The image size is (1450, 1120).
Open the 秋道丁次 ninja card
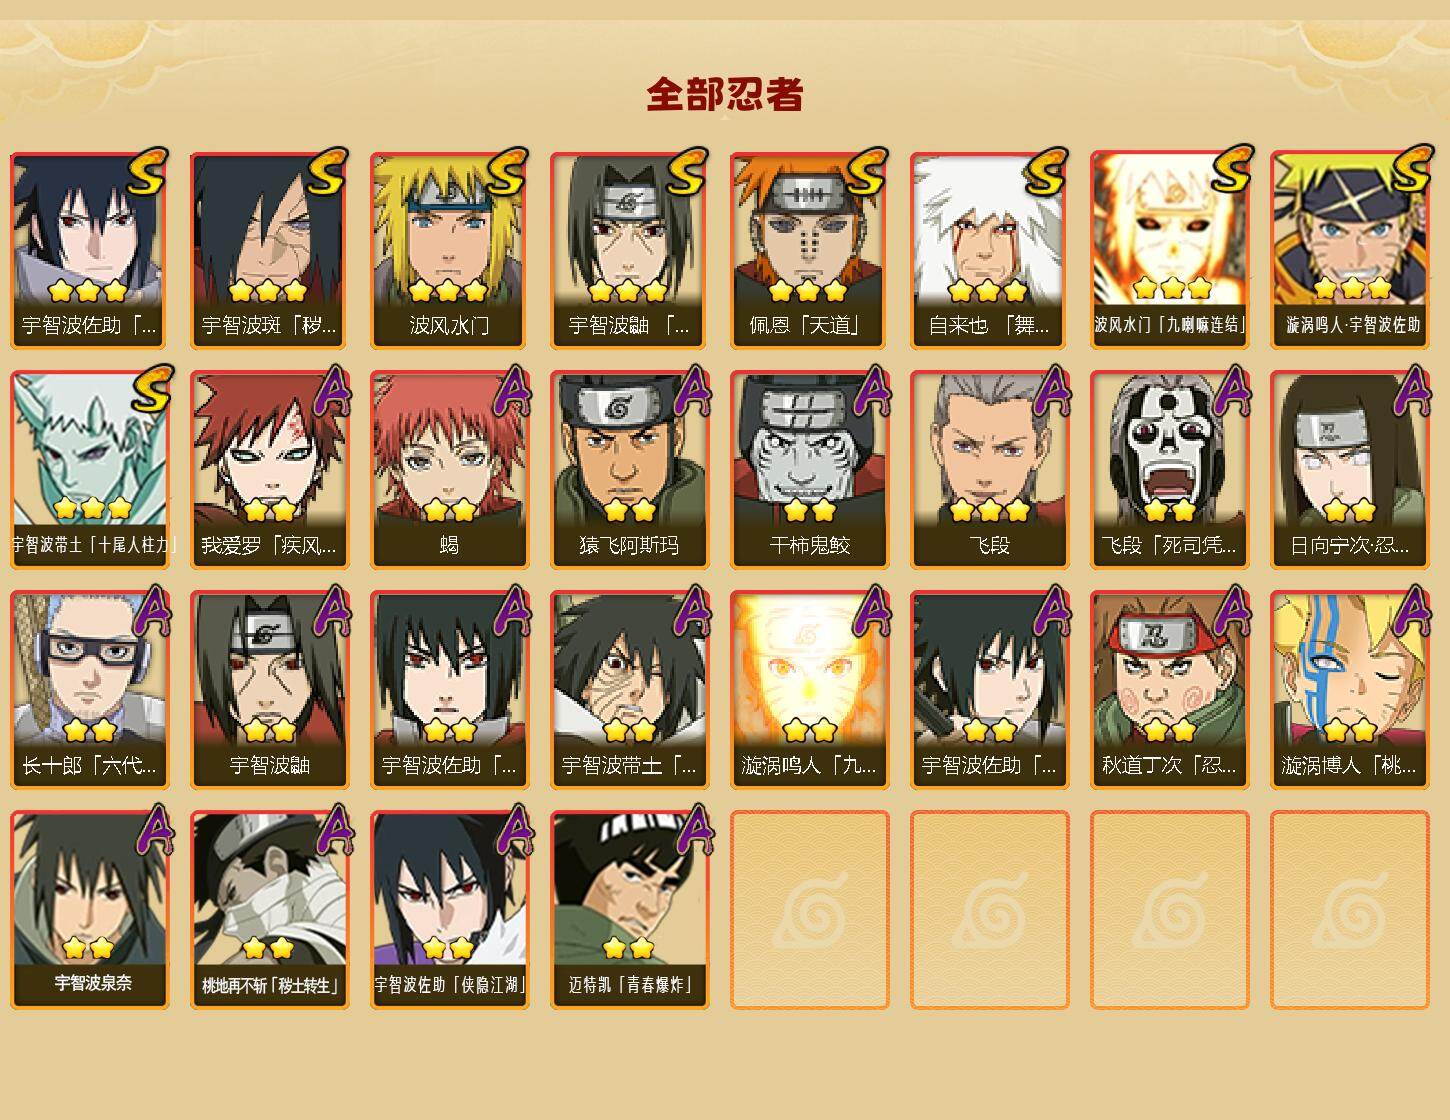pyautogui.click(x=1169, y=690)
